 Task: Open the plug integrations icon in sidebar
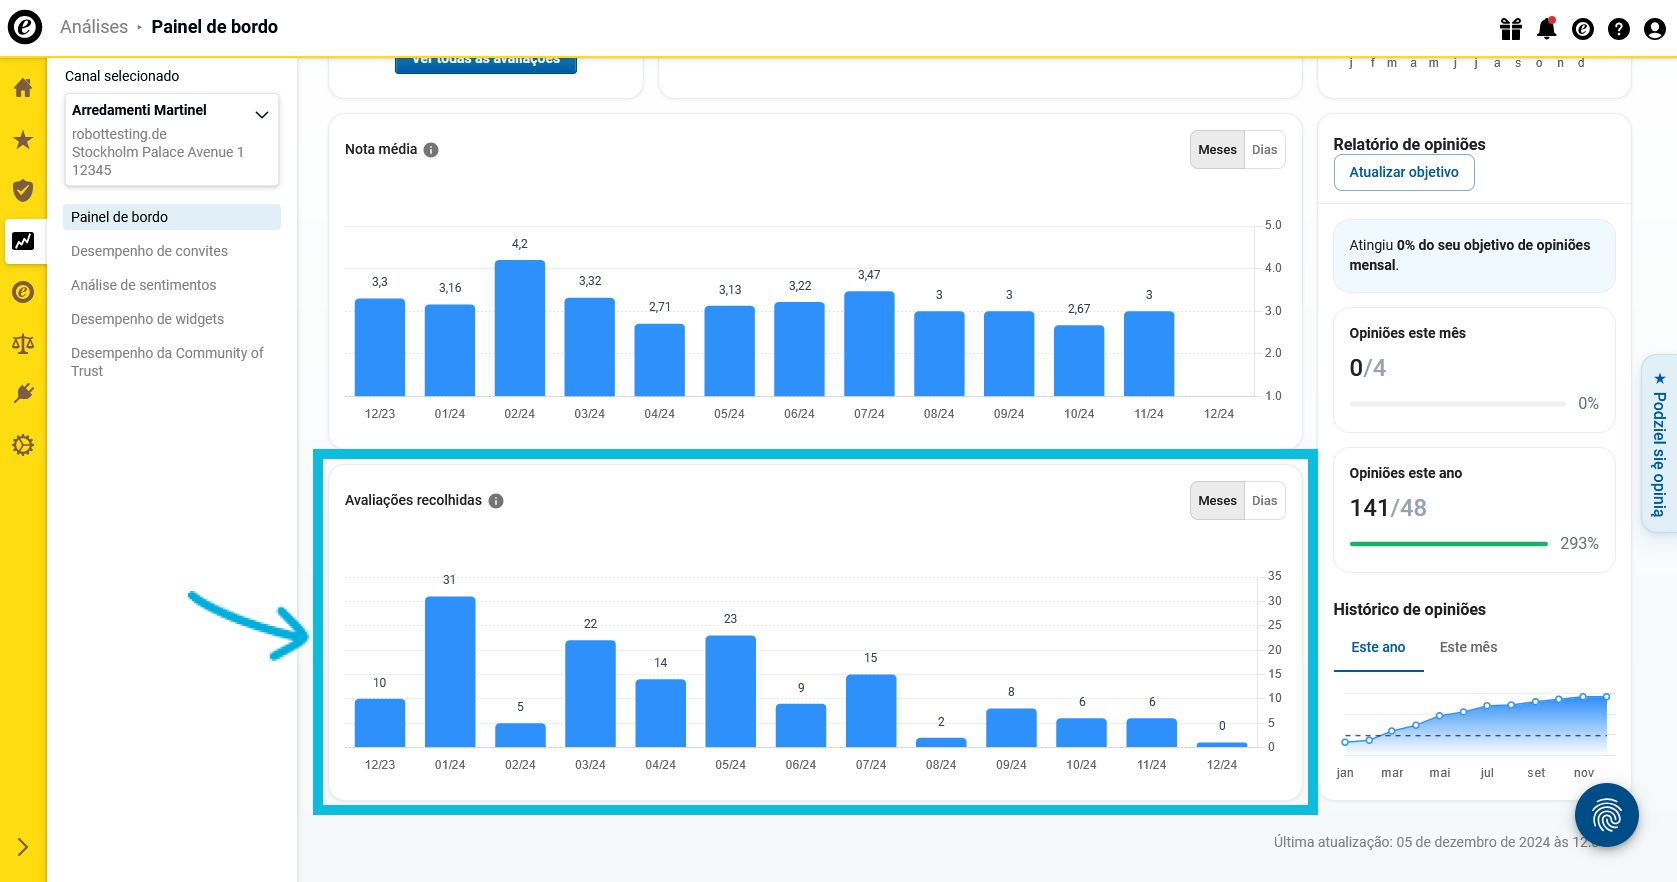(x=23, y=394)
